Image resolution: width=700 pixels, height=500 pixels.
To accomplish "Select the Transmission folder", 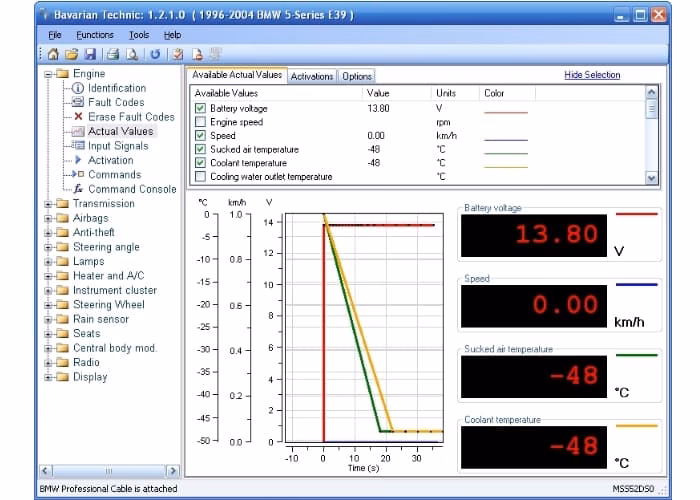I will [104, 204].
